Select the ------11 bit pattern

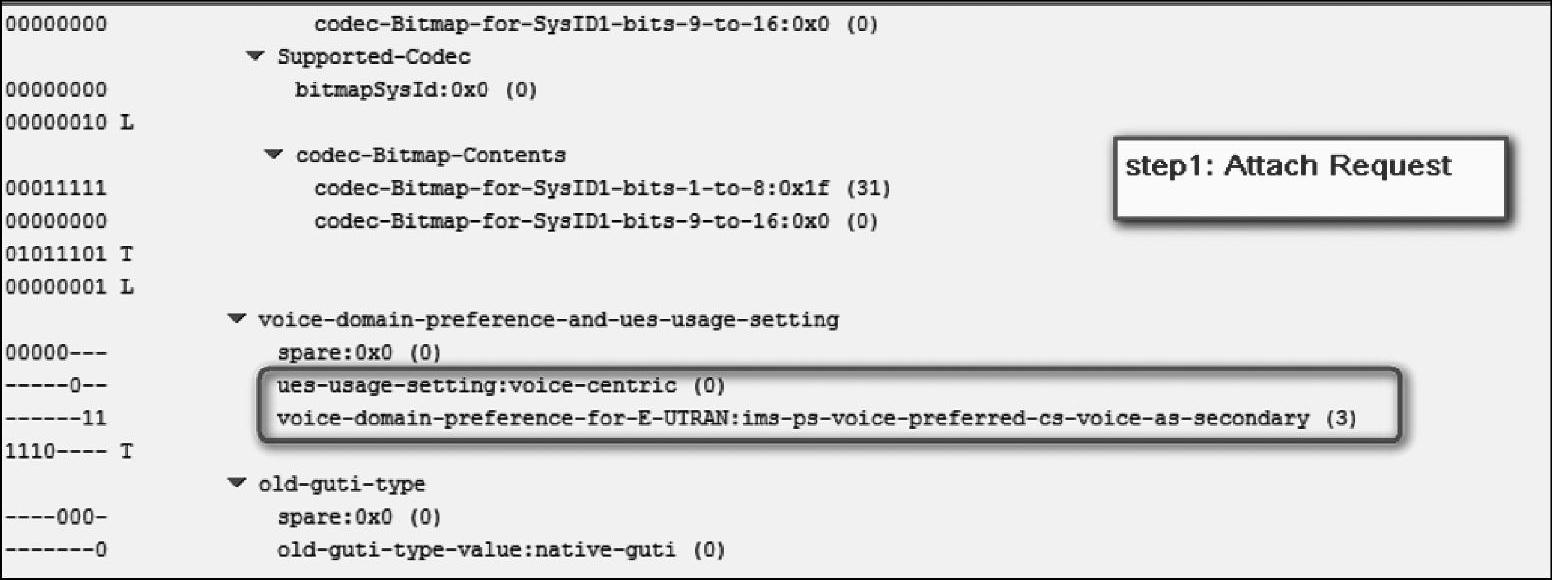pyautogui.click(x=56, y=419)
